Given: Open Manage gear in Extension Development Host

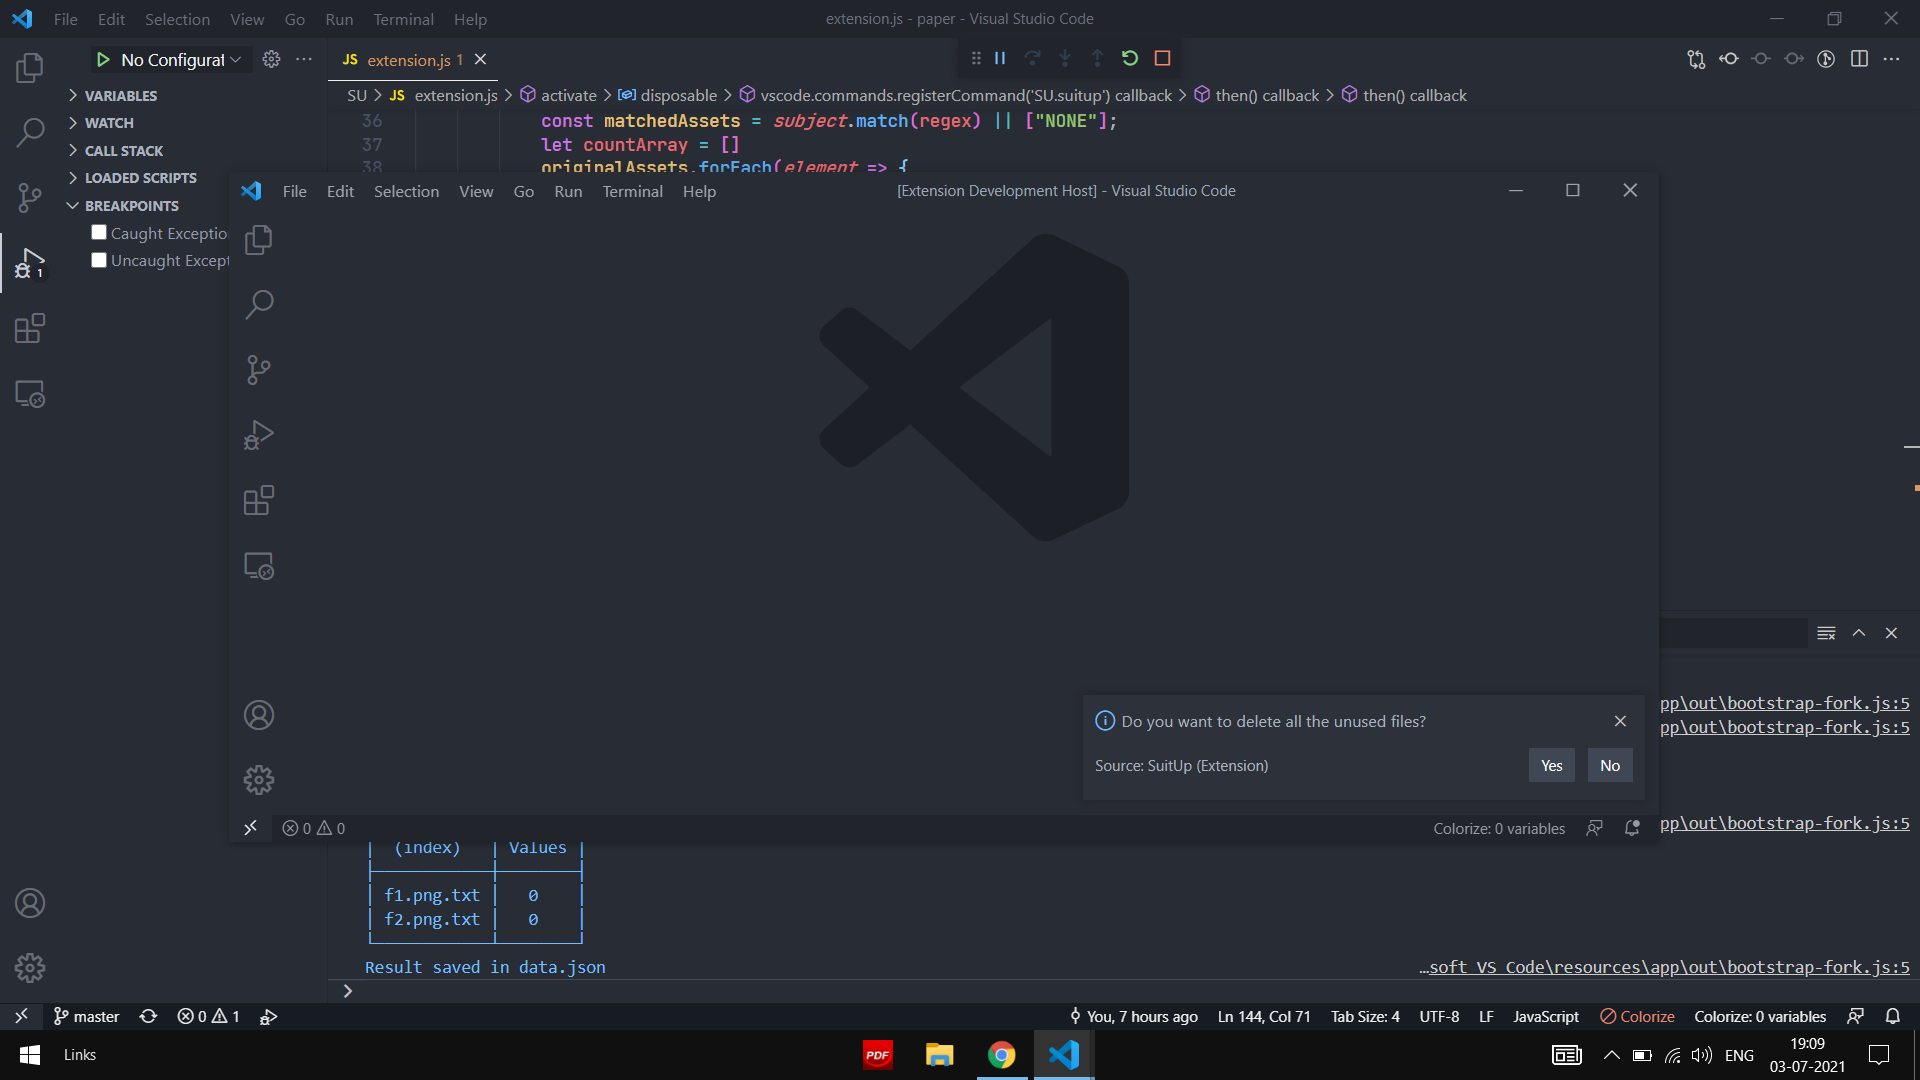Looking at the screenshot, I should (259, 780).
